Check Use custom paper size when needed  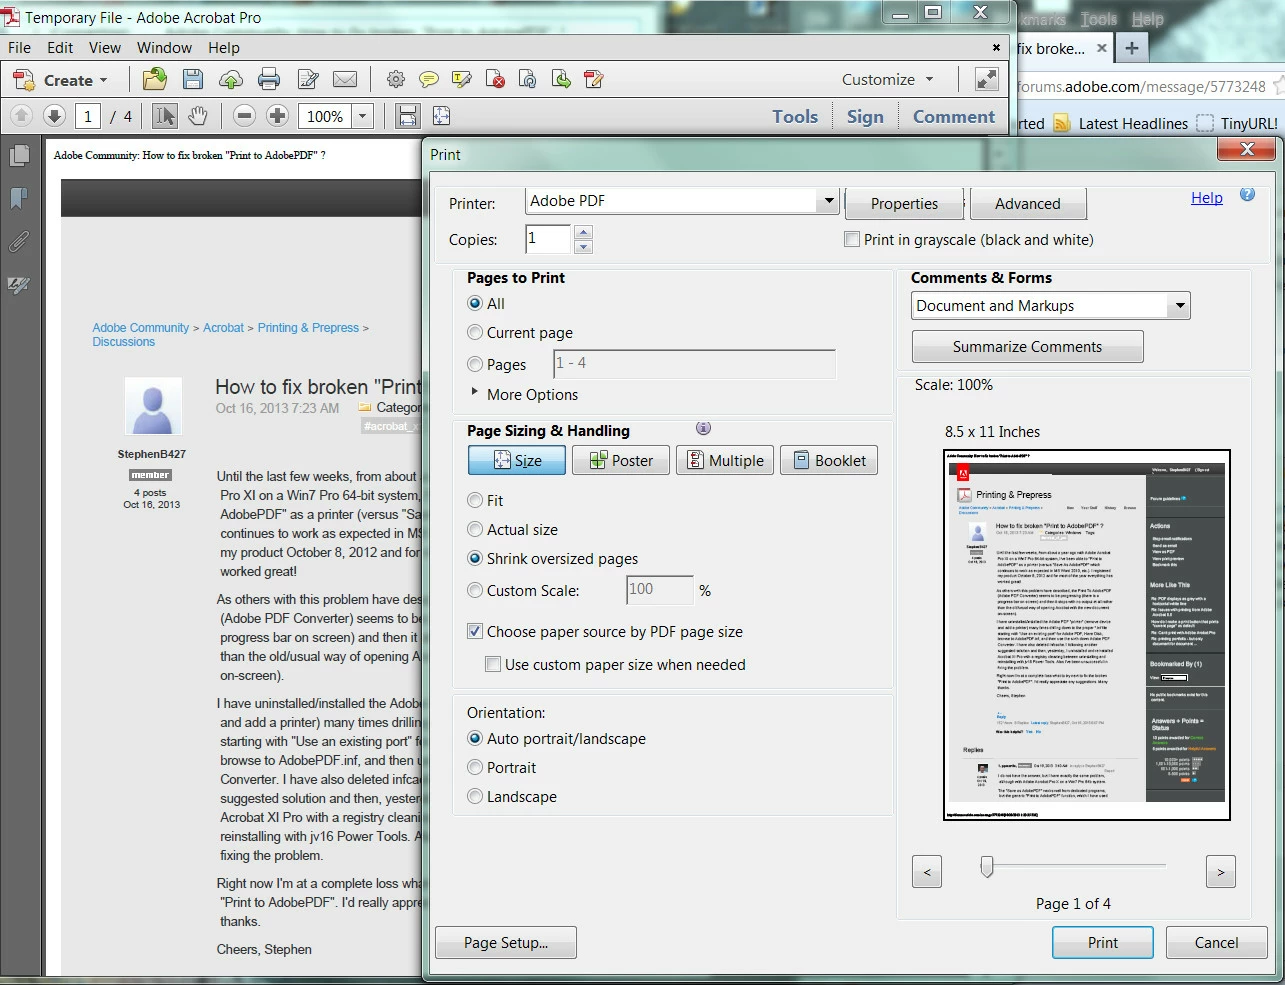(493, 664)
